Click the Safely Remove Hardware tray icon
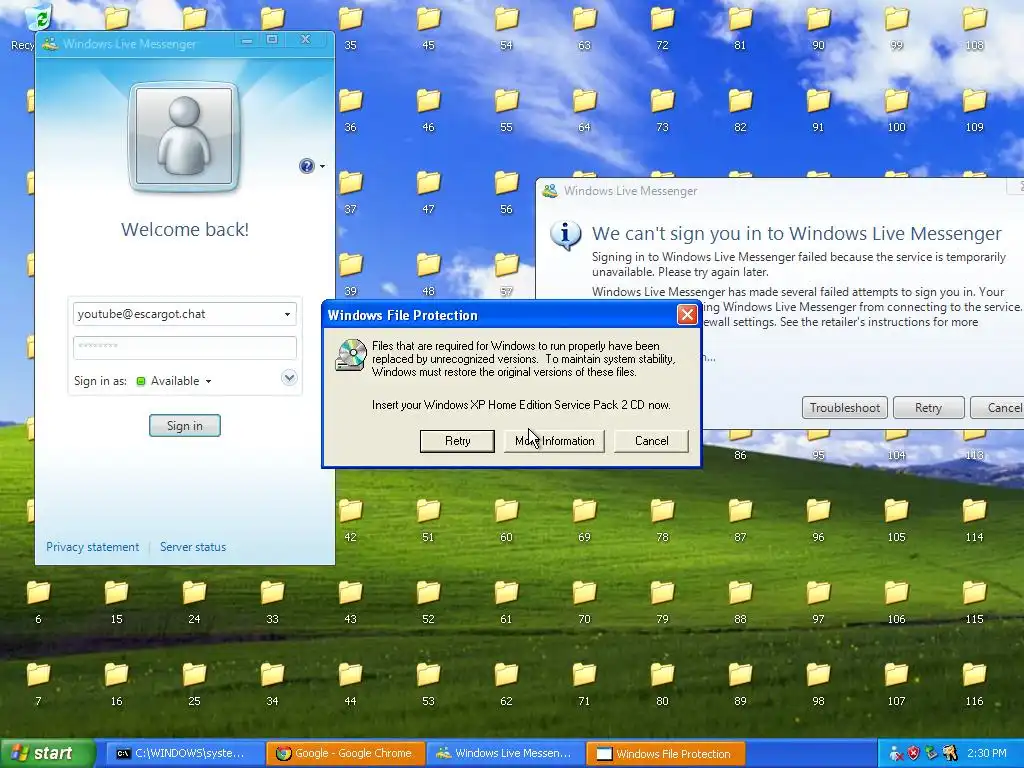 (931, 754)
